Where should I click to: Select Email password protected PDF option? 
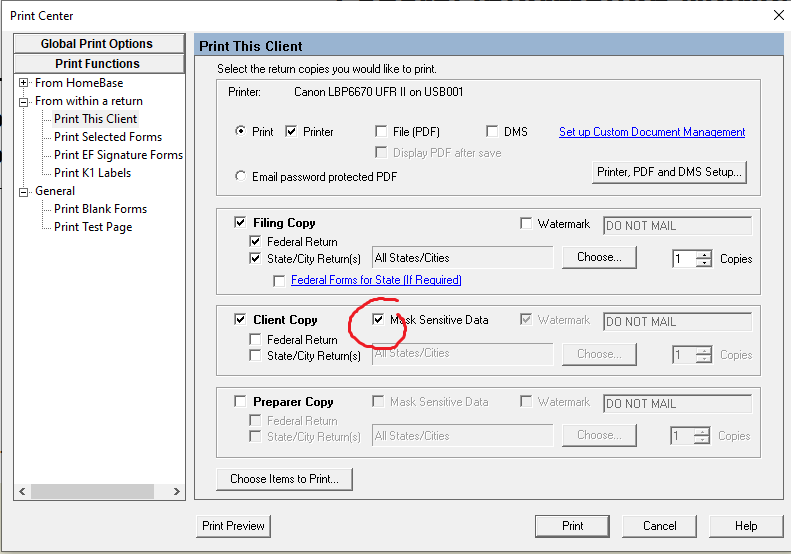point(240,177)
